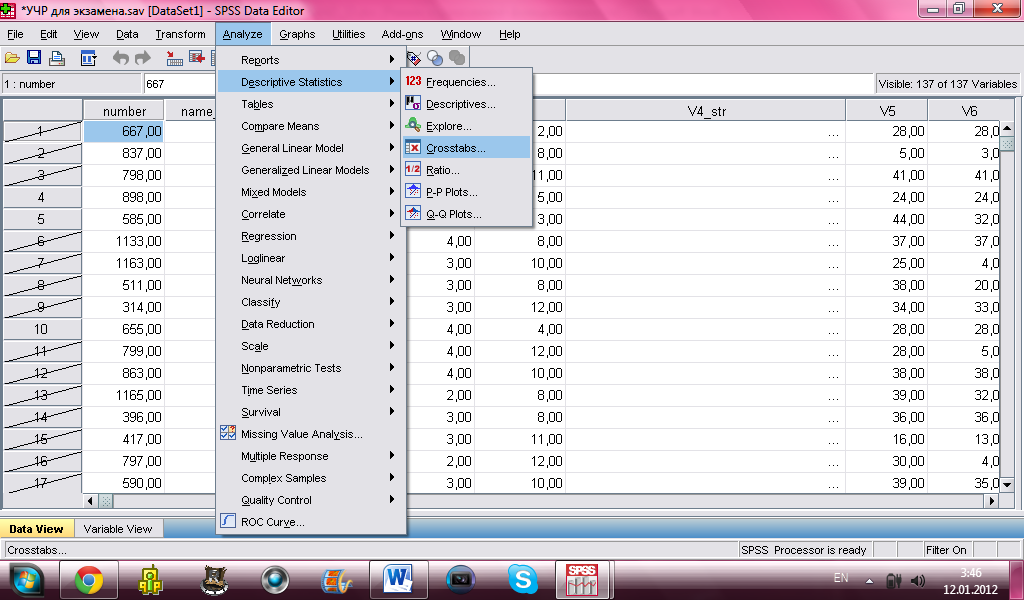Click the Redo arrow icon

click(x=142, y=58)
